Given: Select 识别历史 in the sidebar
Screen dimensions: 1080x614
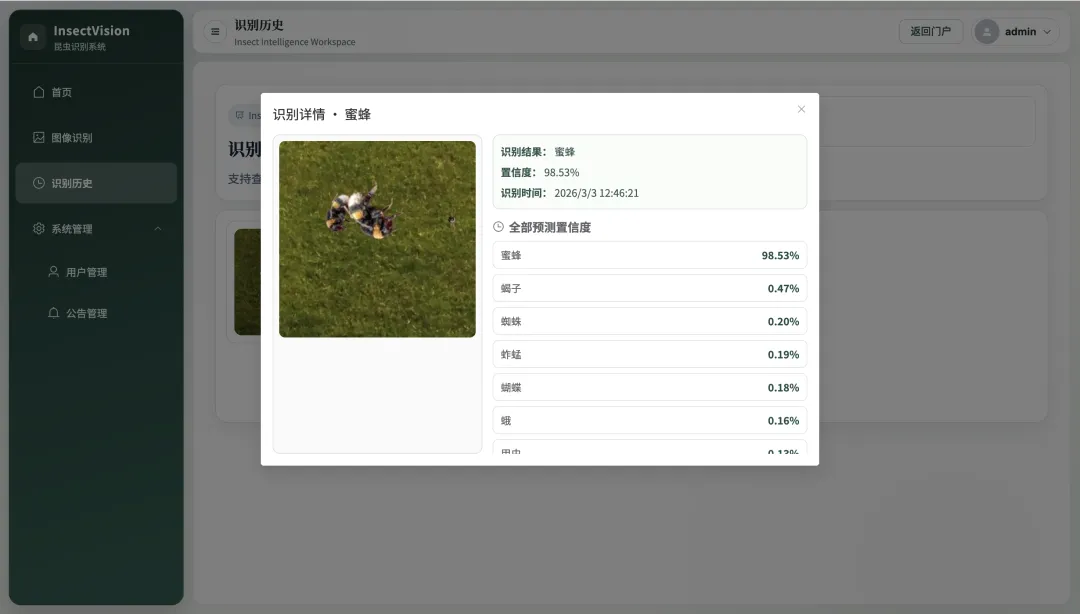Looking at the screenshot, I should (96, 183).
